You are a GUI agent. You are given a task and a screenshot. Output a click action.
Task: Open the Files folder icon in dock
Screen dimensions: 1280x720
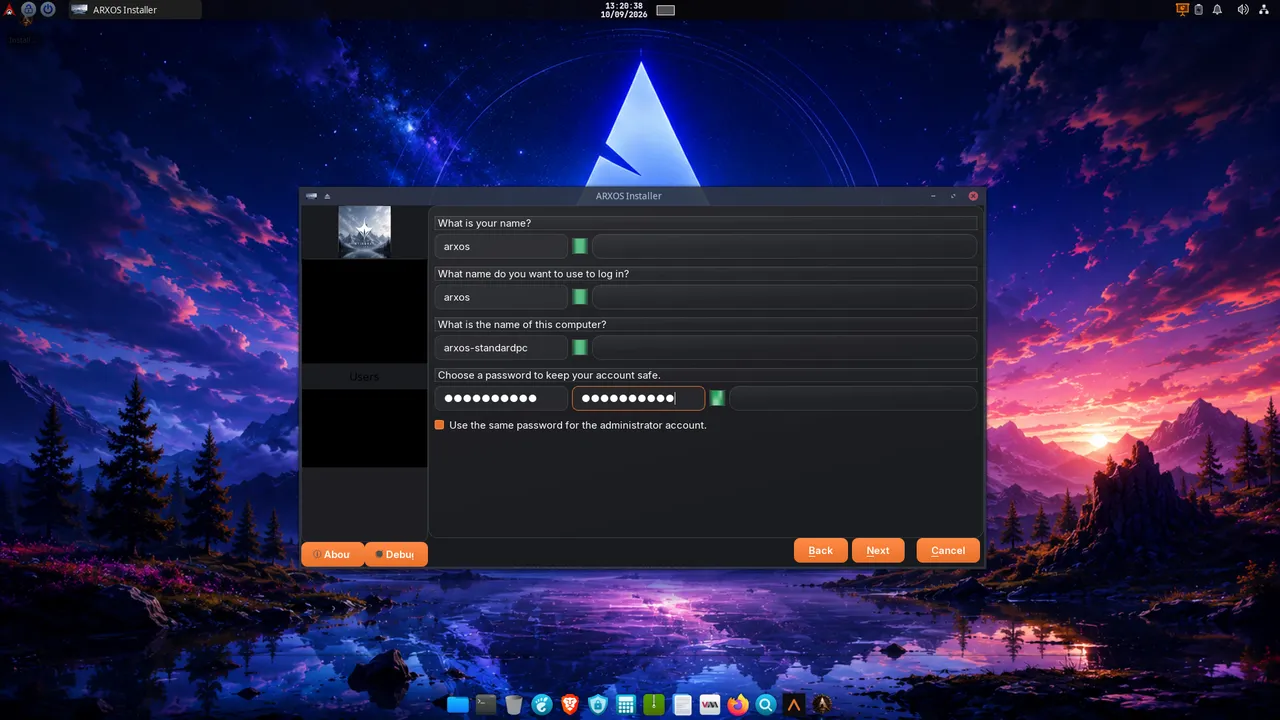point(458,705)
